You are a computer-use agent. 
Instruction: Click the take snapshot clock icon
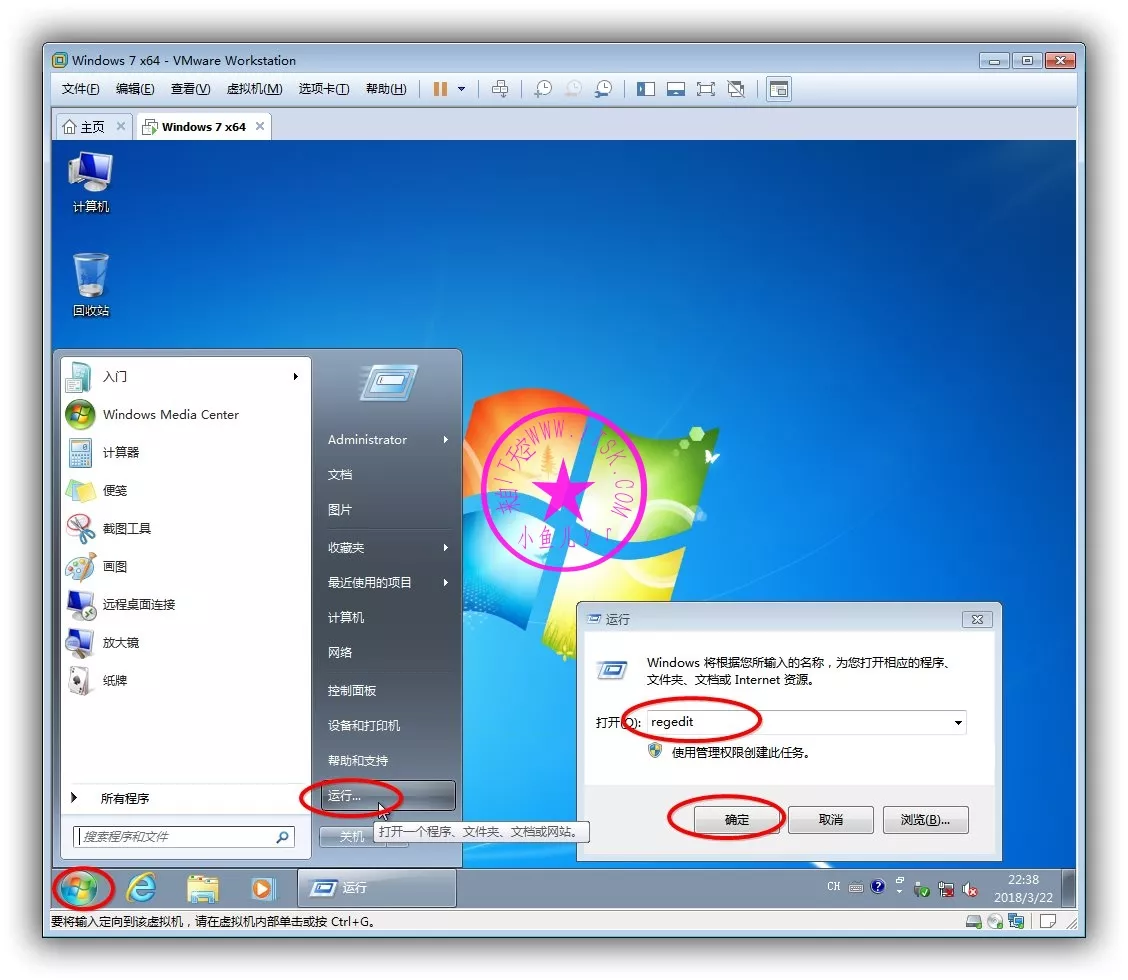[x=542, y=89]
